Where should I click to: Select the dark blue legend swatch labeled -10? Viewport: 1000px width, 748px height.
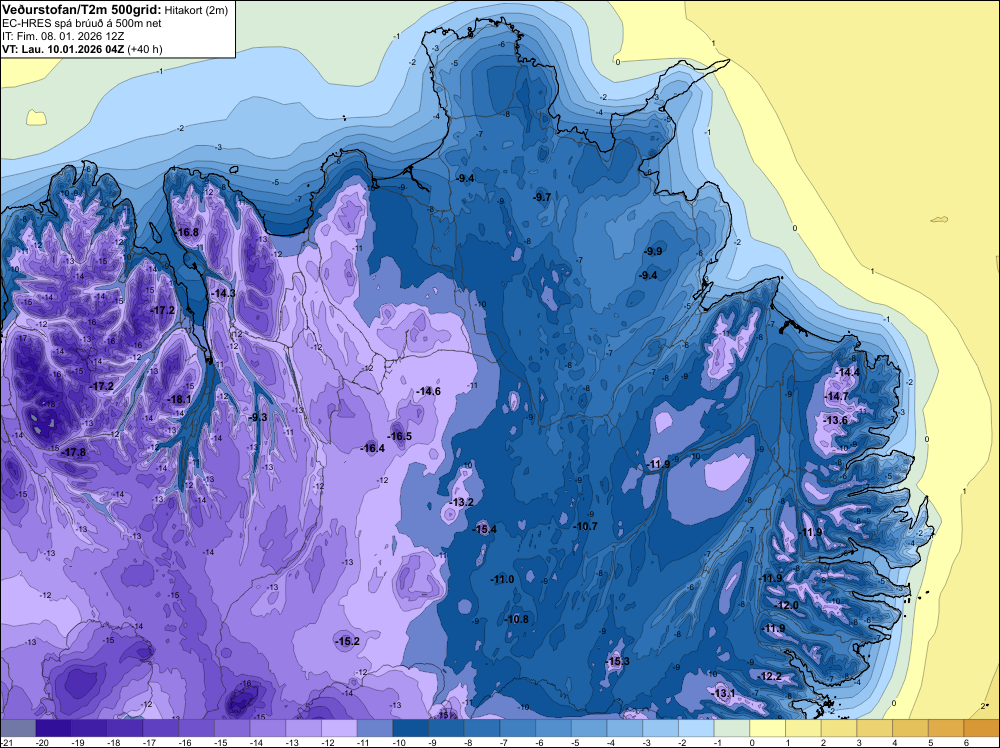point(411,728)
